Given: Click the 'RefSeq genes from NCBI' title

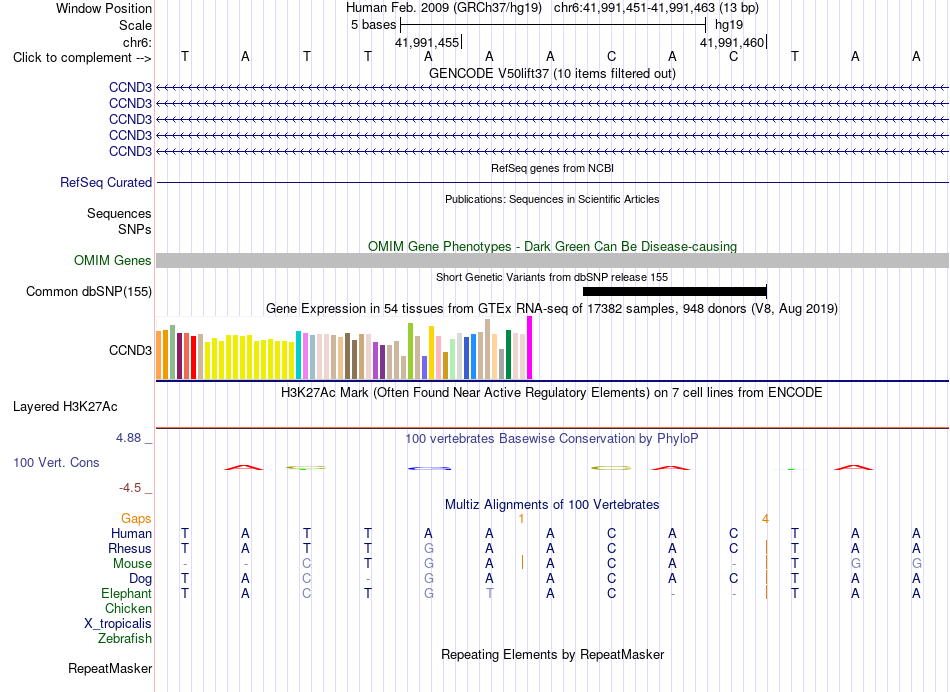Looking at the screenshot, I should click(x=553, y=168).
